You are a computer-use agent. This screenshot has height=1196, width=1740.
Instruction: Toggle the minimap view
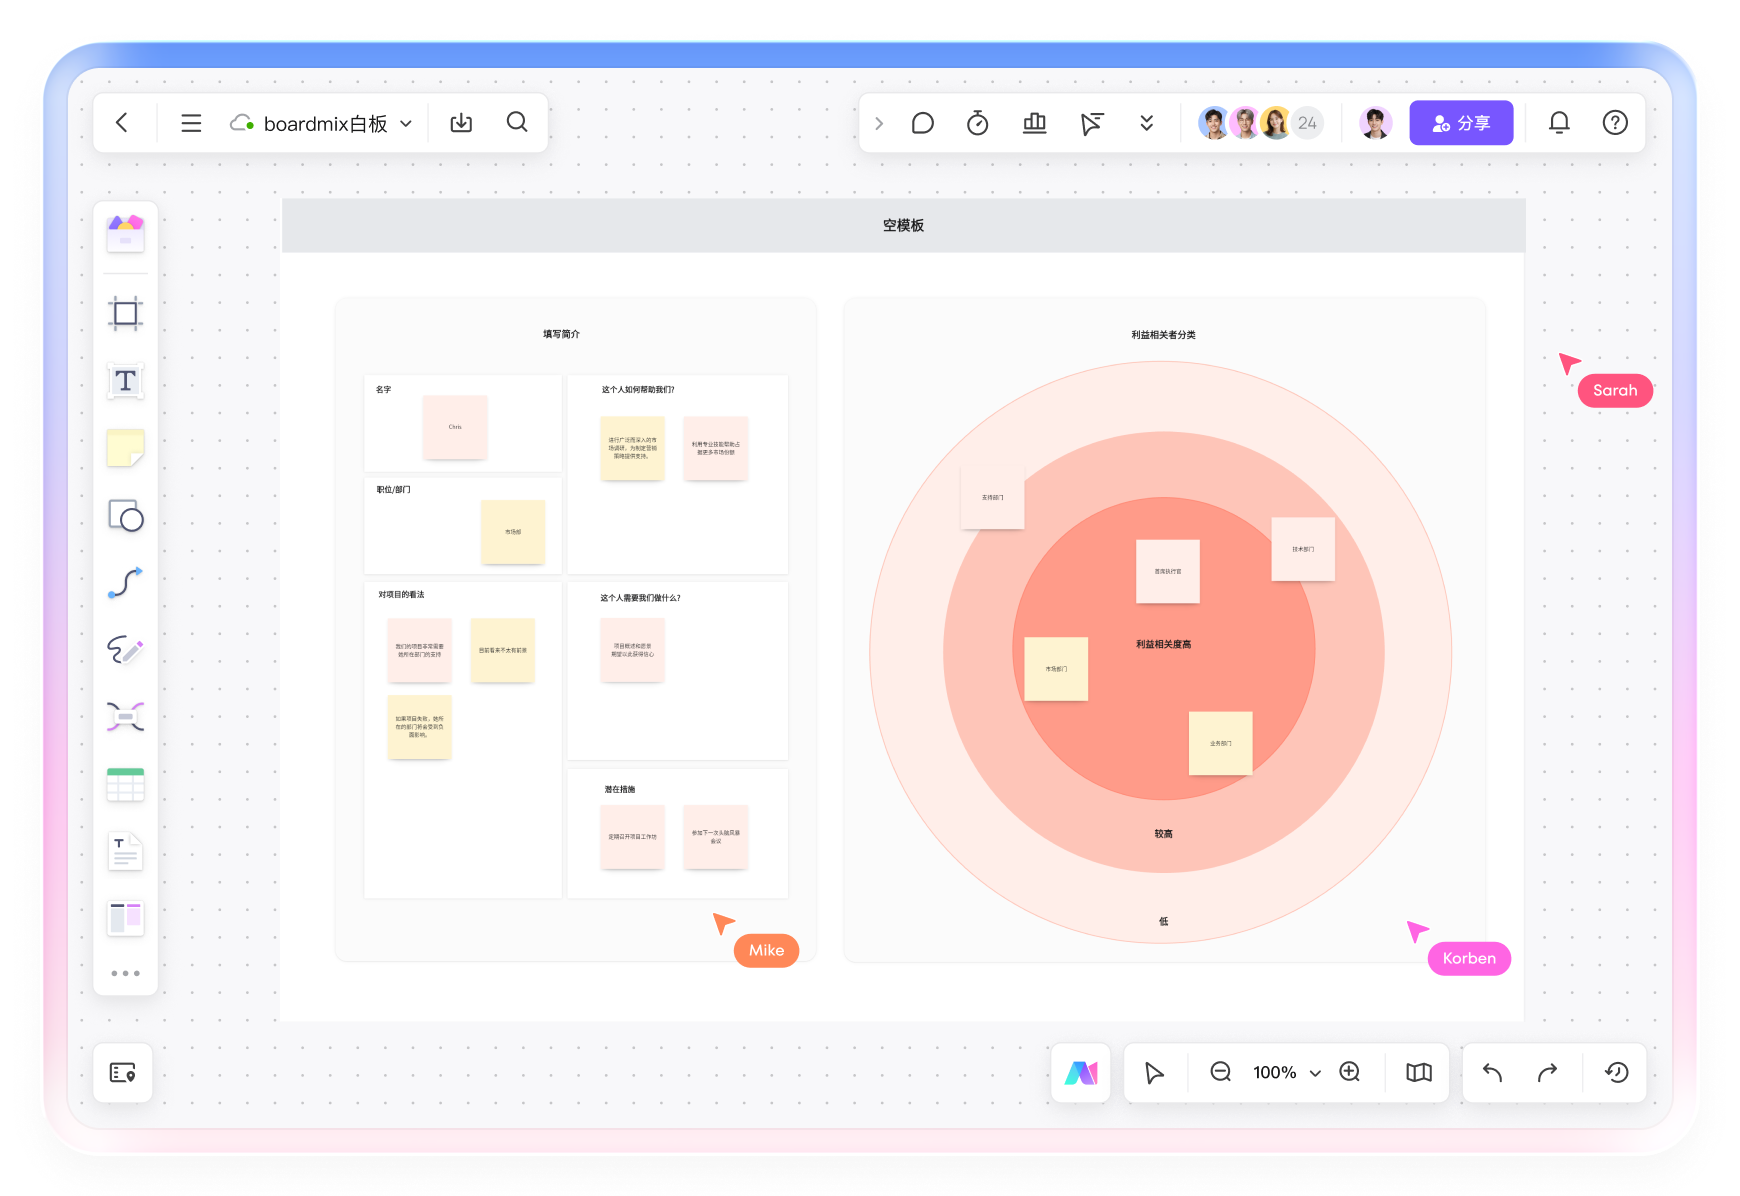tap(1418, 1072)
